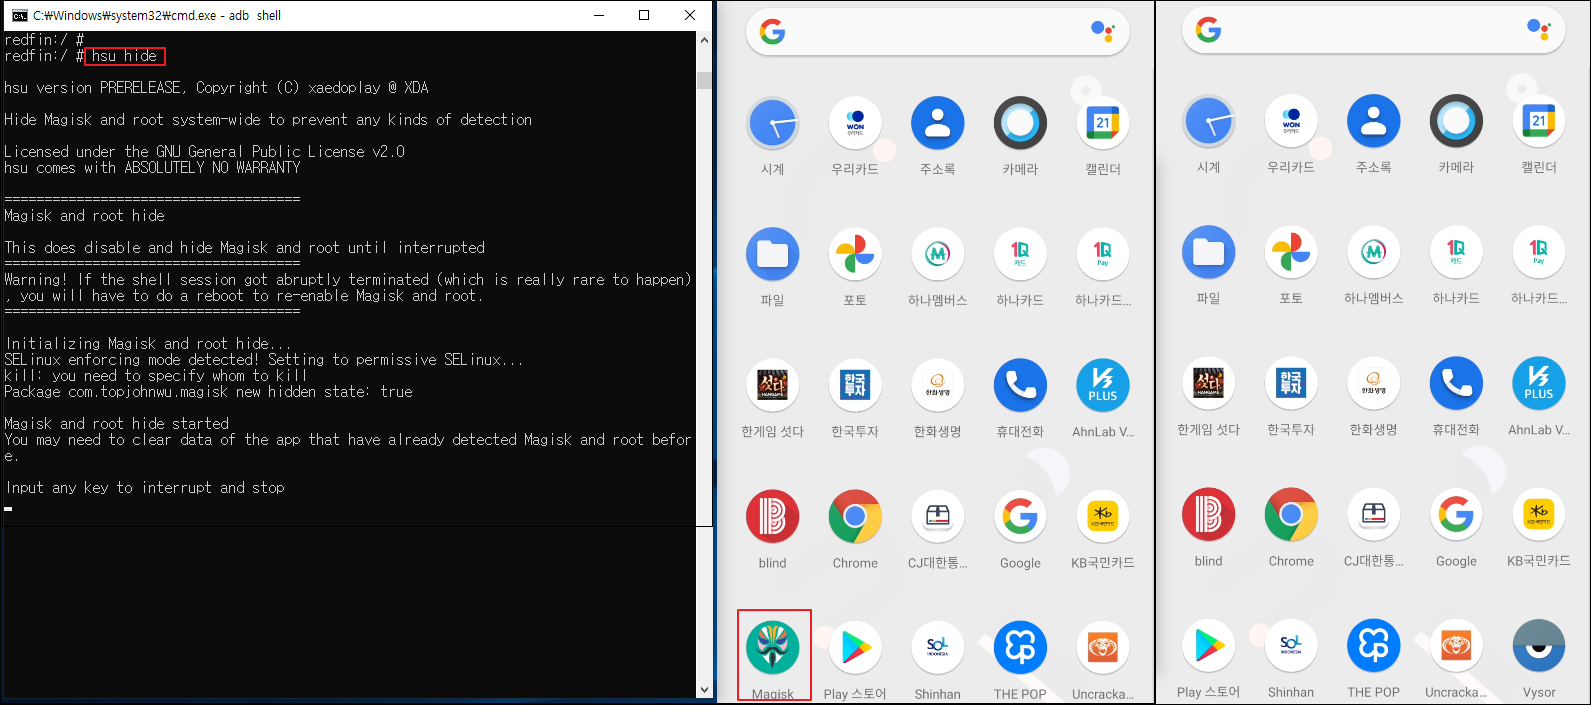Open Google app on the Magisk phone screen
The image size is (1591, 705).
click(x=1020, y=516)
